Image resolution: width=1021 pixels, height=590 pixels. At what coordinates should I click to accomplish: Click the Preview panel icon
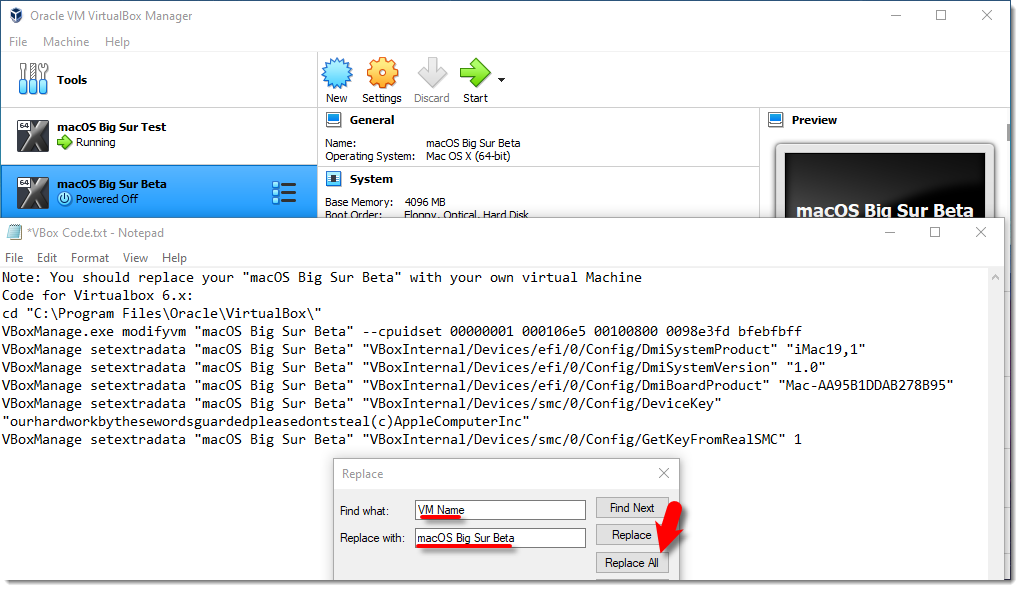click(776, 120)
